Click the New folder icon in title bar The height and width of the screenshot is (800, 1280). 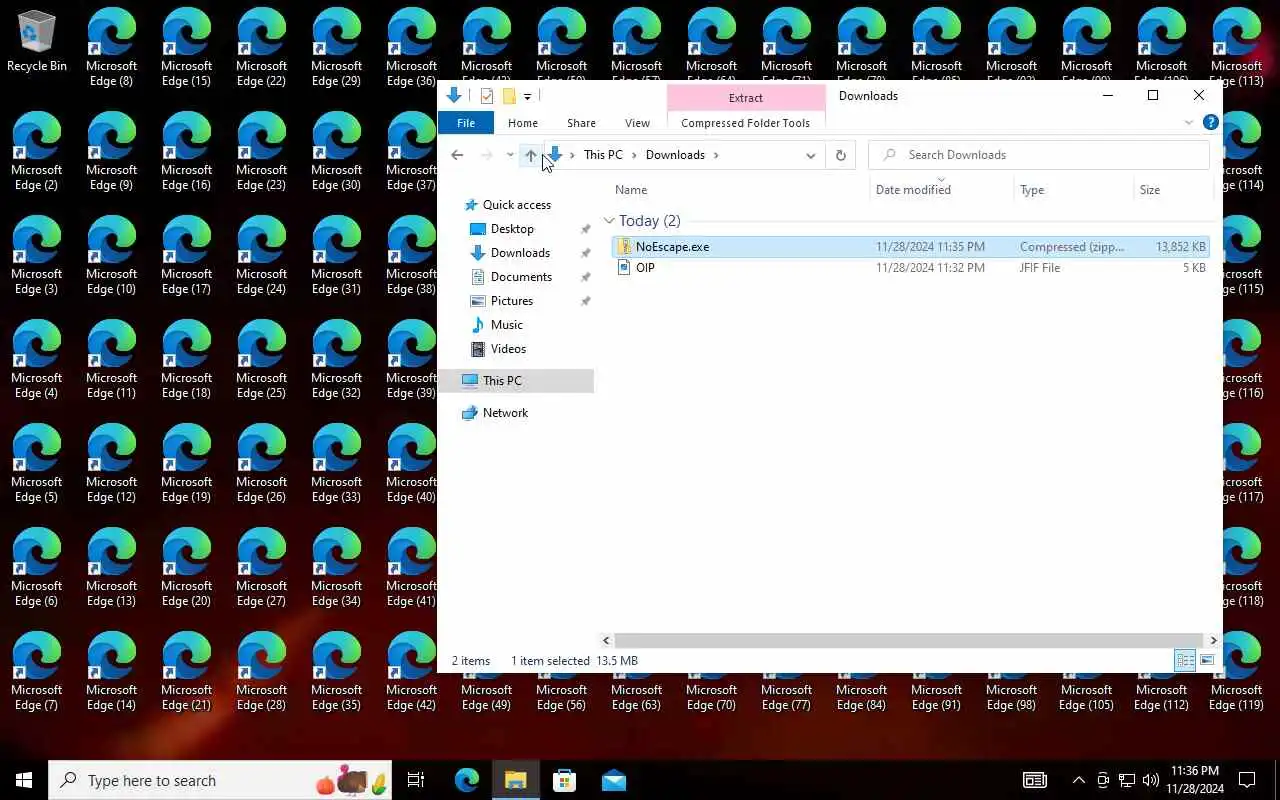(x=509, y=96)
